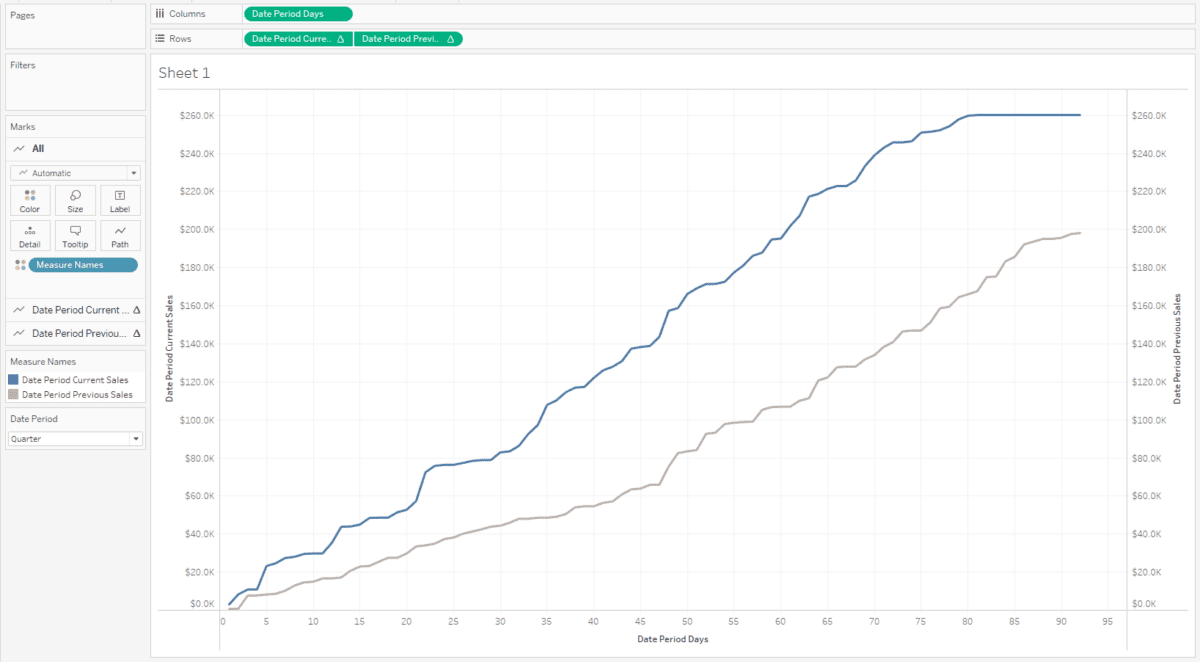
Task: Click the Color button in Marks card
Action: 30,201
